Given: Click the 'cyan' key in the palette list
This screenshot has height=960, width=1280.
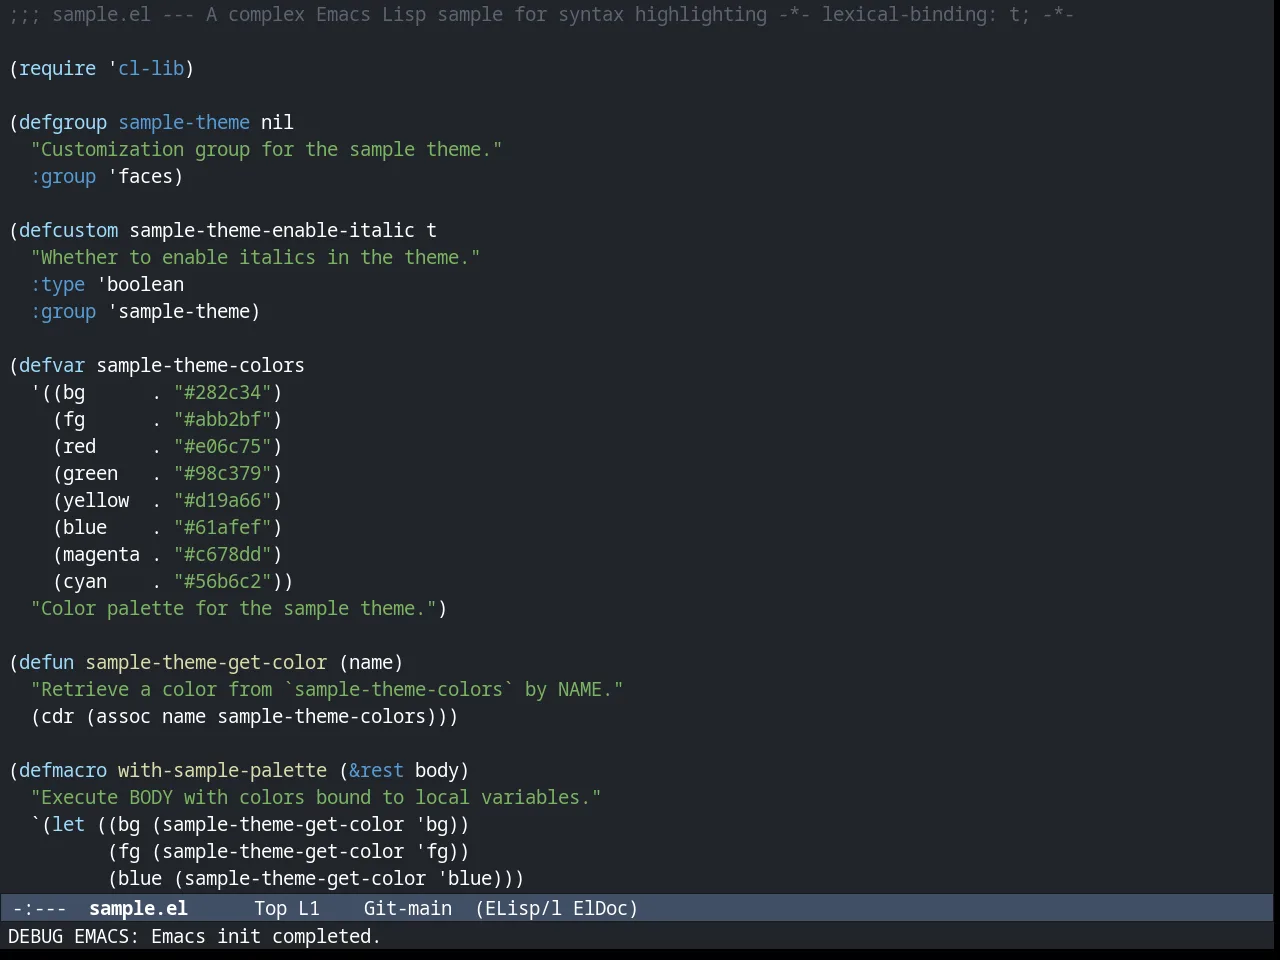Looking at the screenshot, I should (x=85, y=581).
